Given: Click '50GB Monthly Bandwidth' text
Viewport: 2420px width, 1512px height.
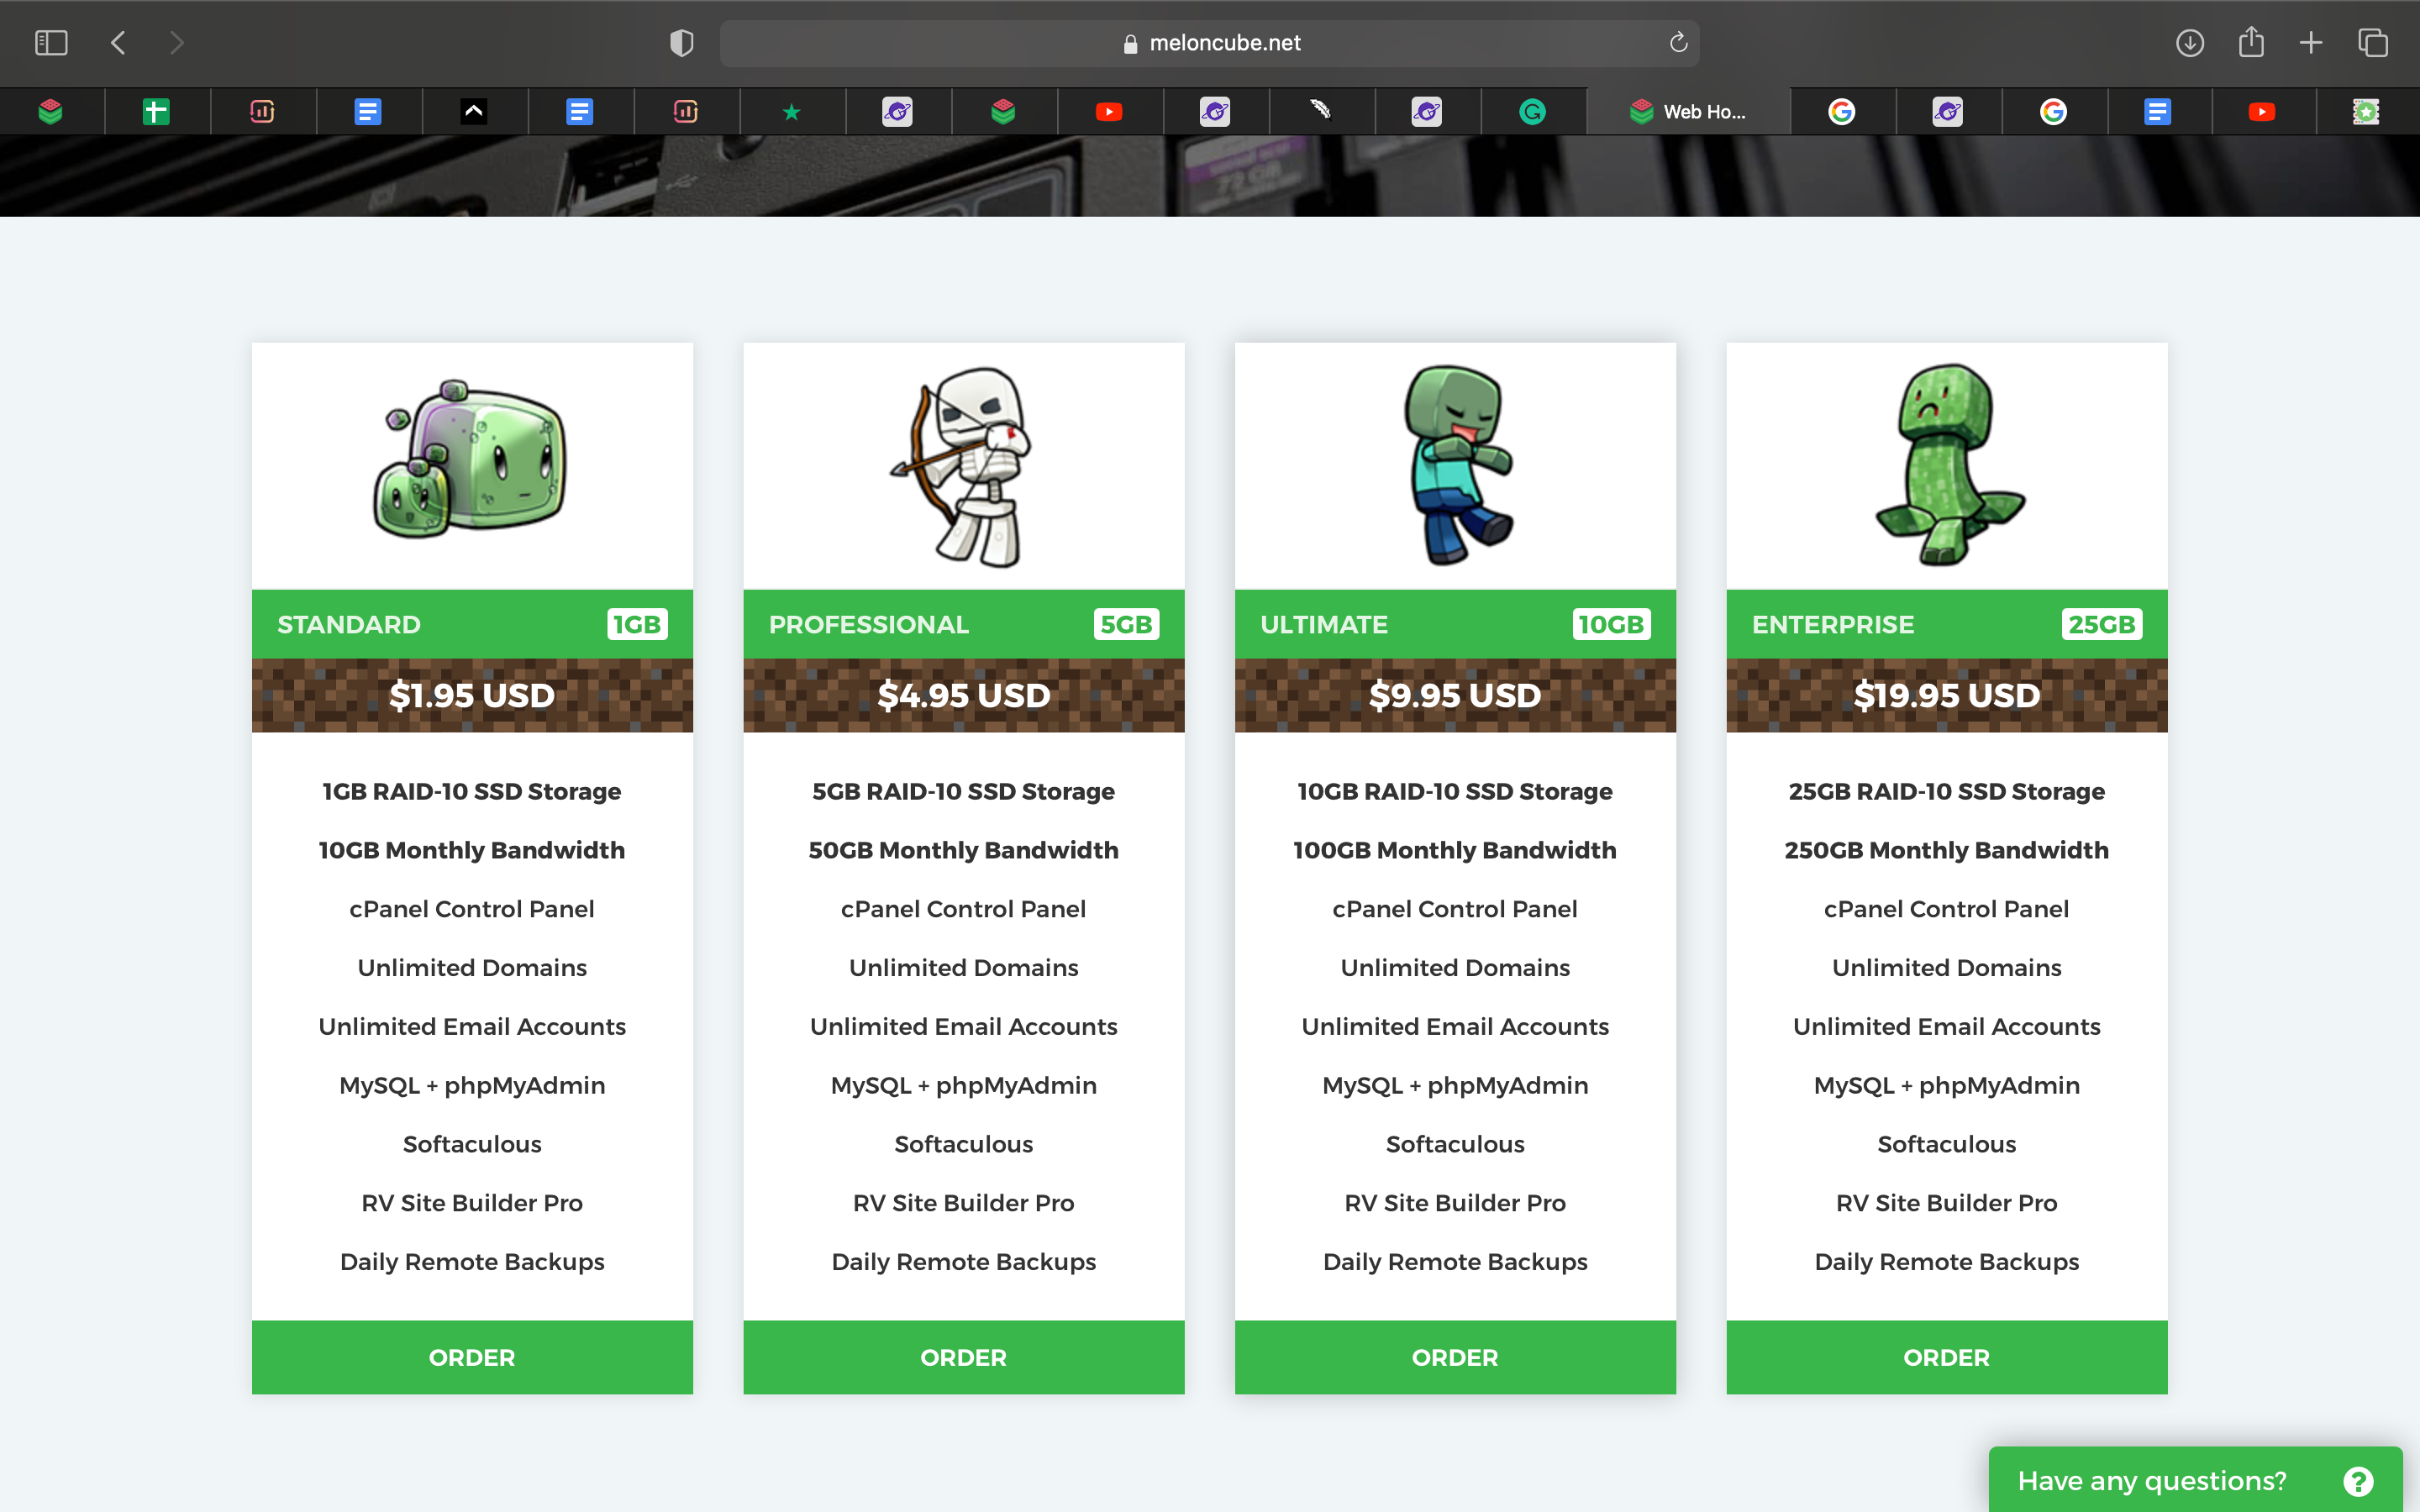Looking at the screenshot, I should click(964, 850).
